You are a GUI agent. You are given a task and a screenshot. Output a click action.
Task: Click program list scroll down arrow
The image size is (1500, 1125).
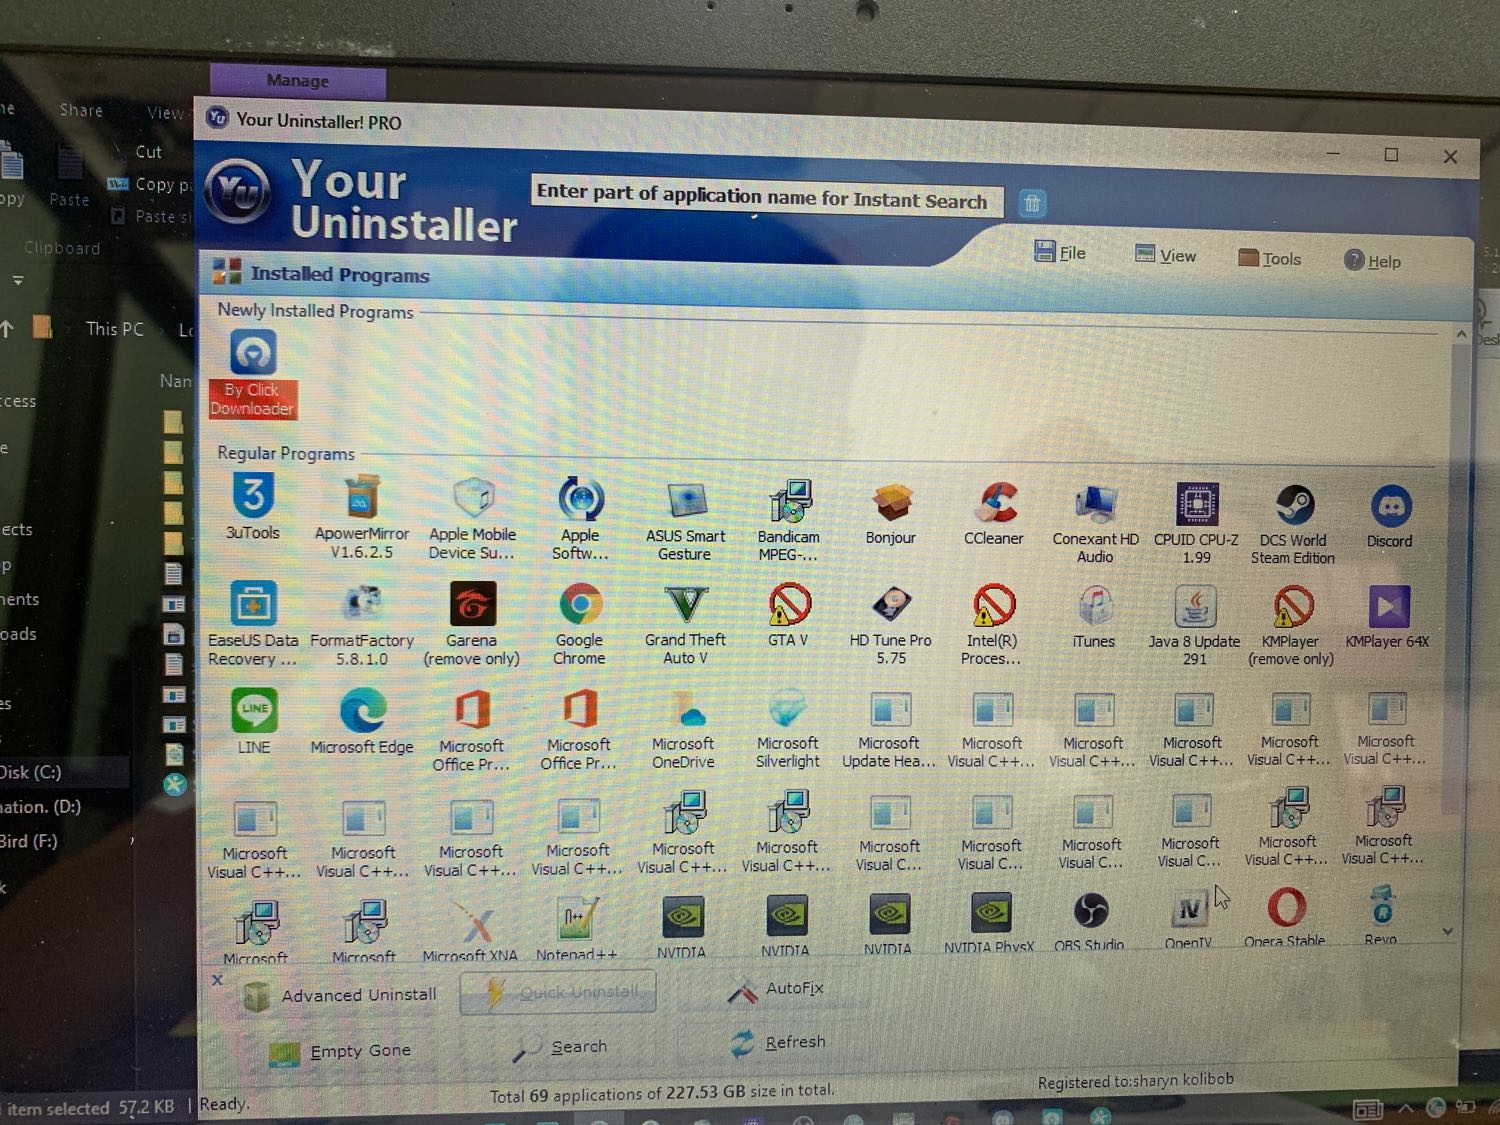pyautogui.click(x=1448, y=931)
